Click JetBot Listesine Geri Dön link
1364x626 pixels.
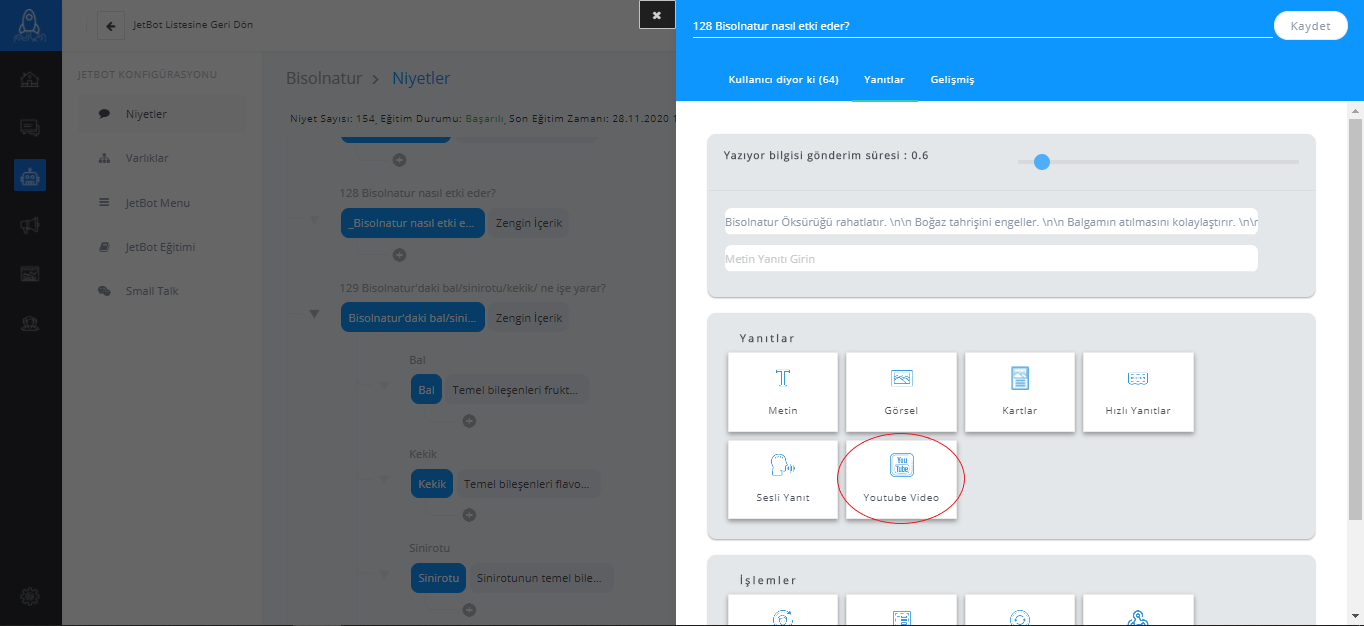[193, 24]
